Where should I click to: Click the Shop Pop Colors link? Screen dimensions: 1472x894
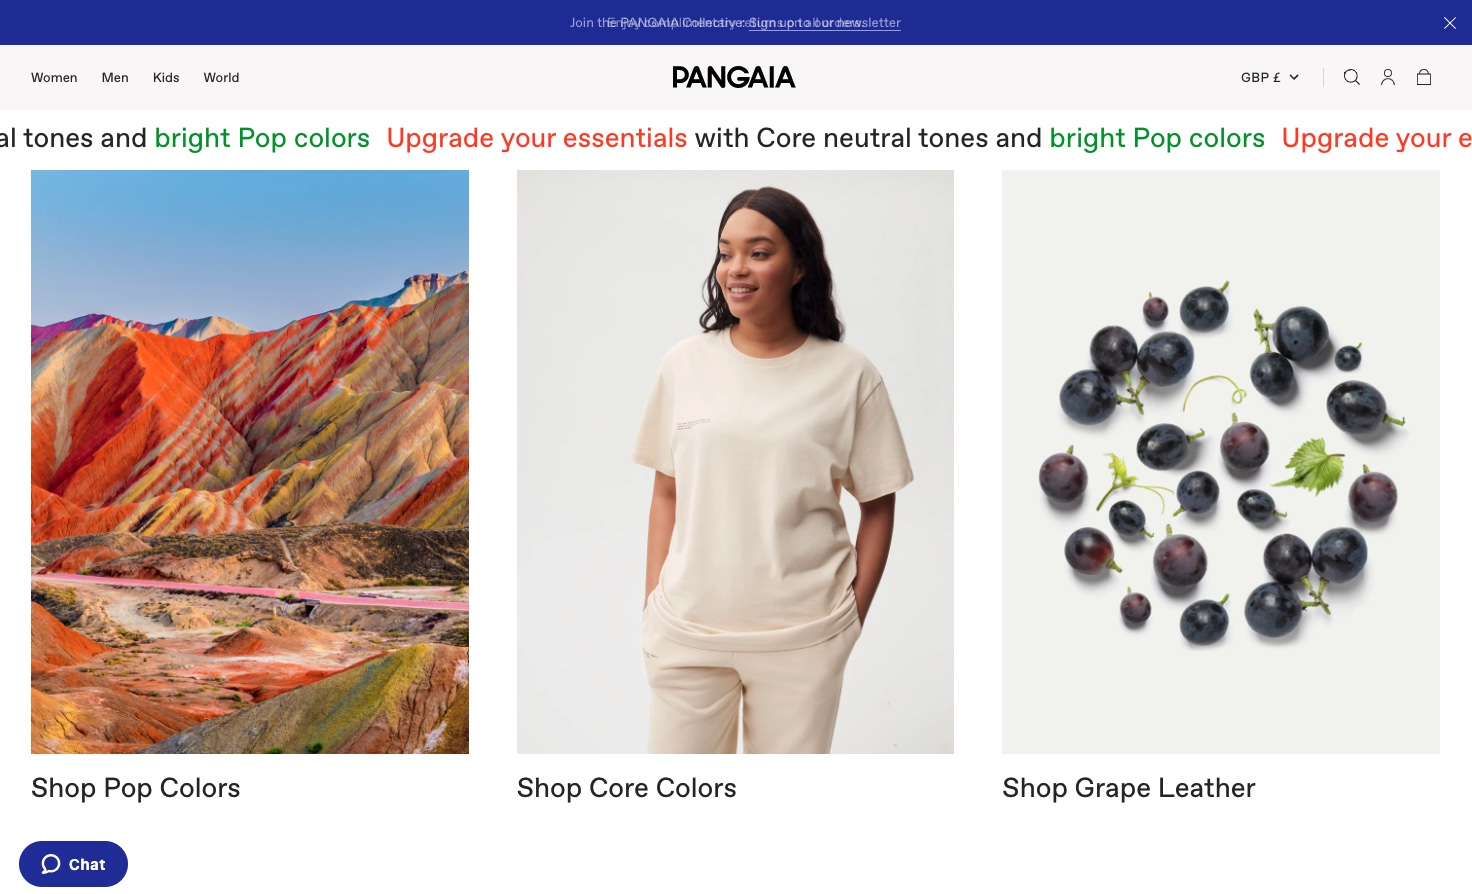136,788
